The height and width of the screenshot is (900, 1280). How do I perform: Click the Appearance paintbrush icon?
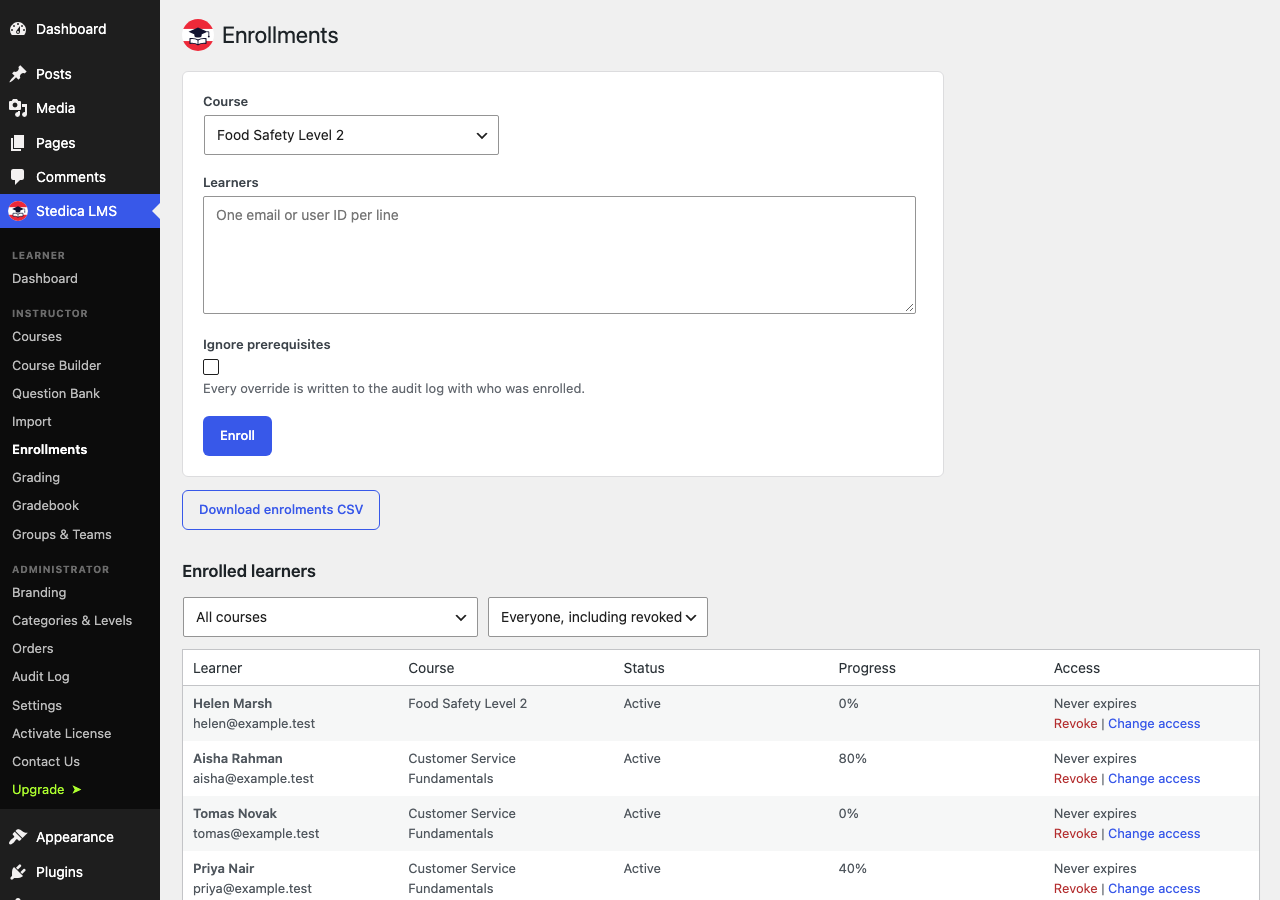coord(18,837)
